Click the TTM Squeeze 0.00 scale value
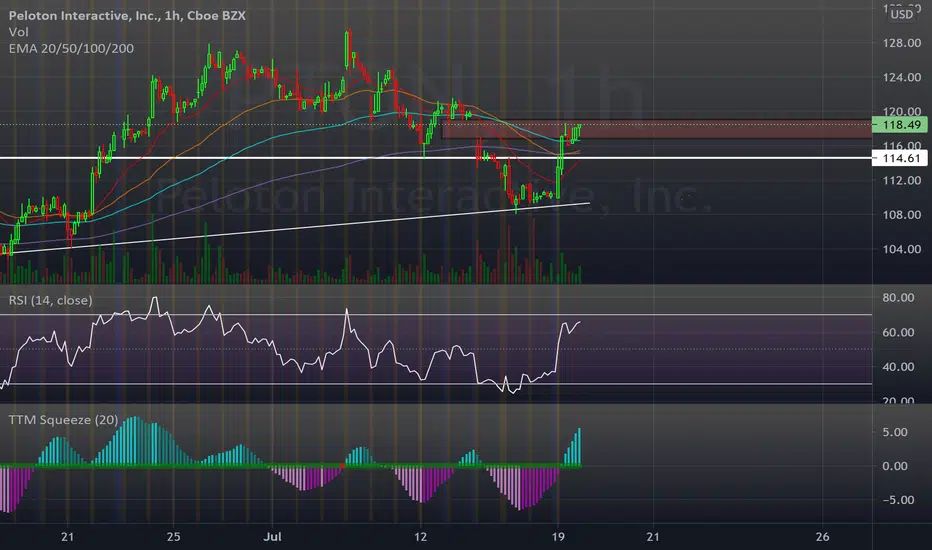The width and height of the screenshot is (932, 550). pyautogui.click(x=895, y=466)
